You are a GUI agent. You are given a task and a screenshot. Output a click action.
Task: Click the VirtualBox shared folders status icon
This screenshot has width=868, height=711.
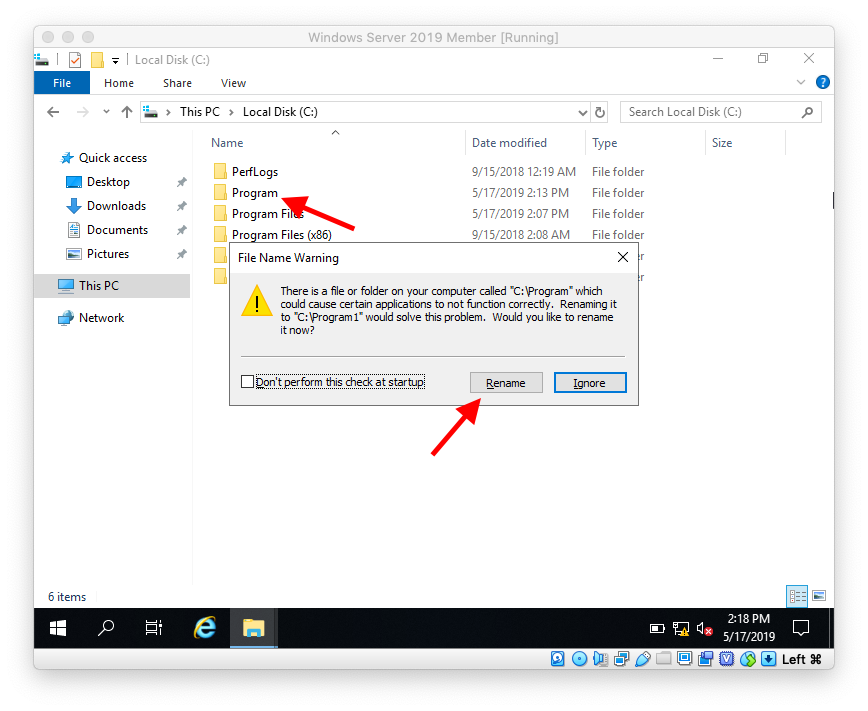click(664, 659)
